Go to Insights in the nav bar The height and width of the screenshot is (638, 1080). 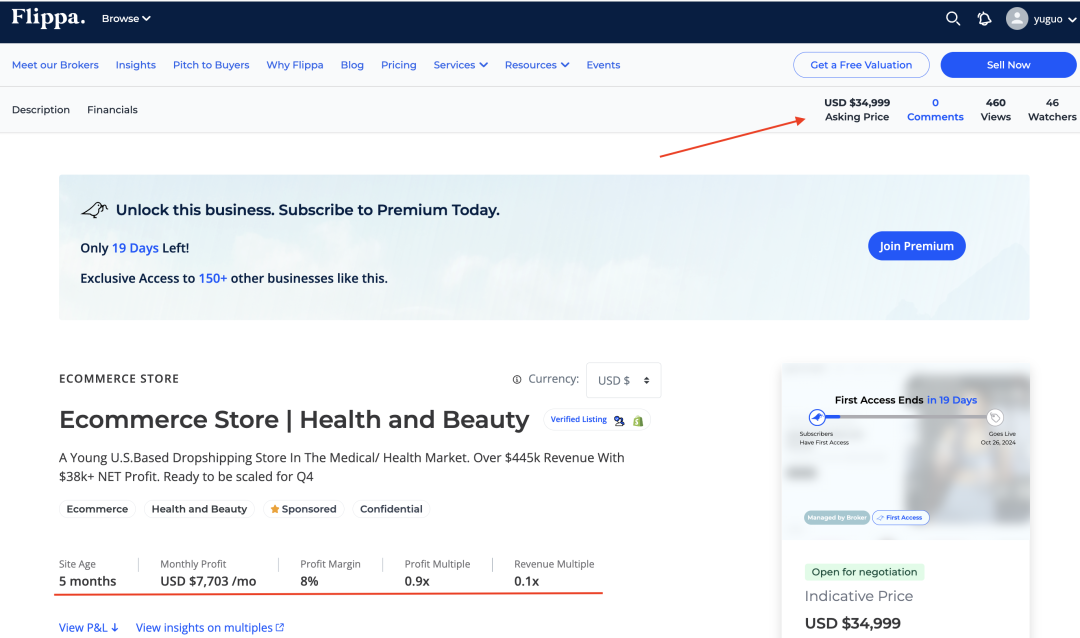(x=136, y=65)
